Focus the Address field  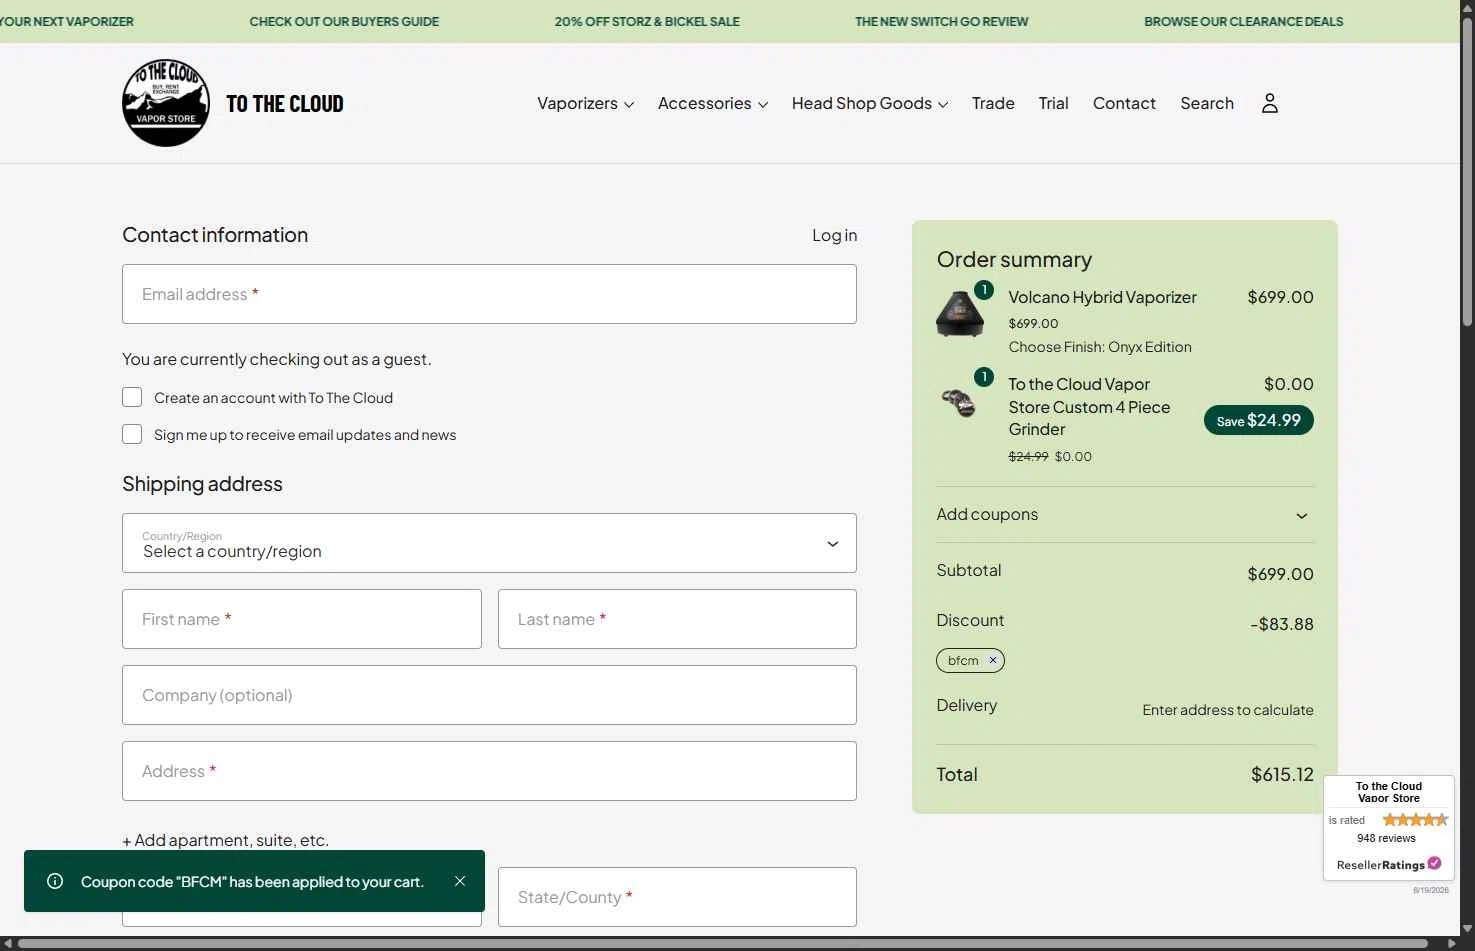(x=489, y=771)
